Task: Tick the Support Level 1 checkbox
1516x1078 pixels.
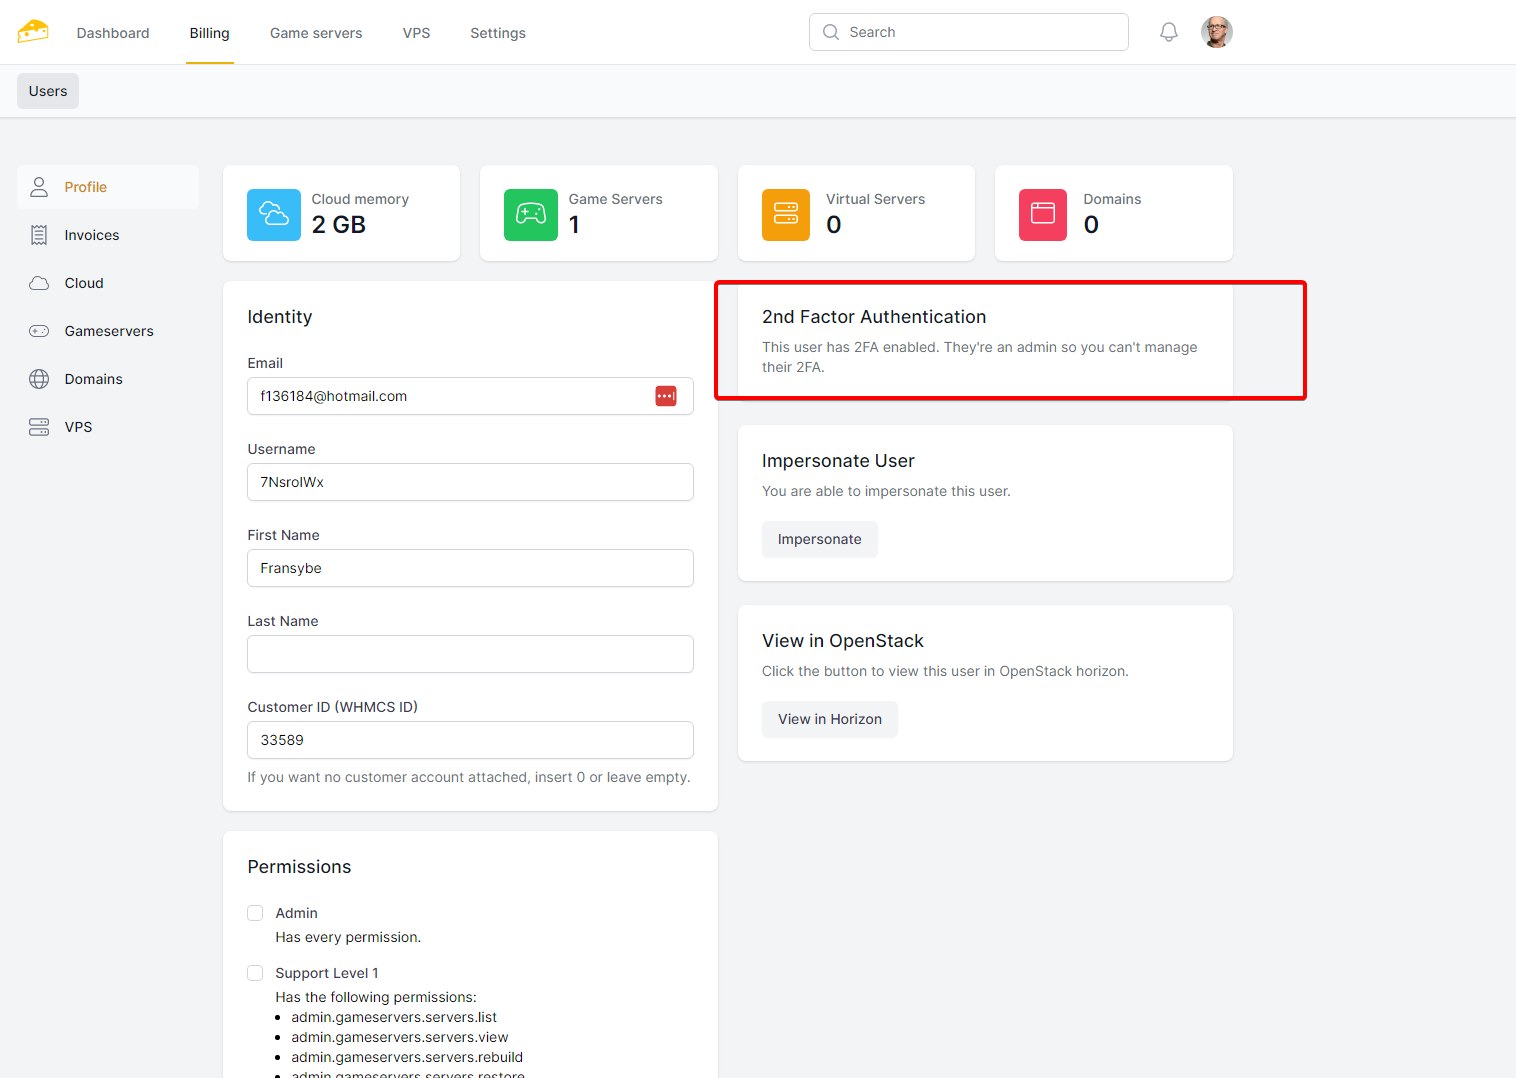Action: point(255,973)
